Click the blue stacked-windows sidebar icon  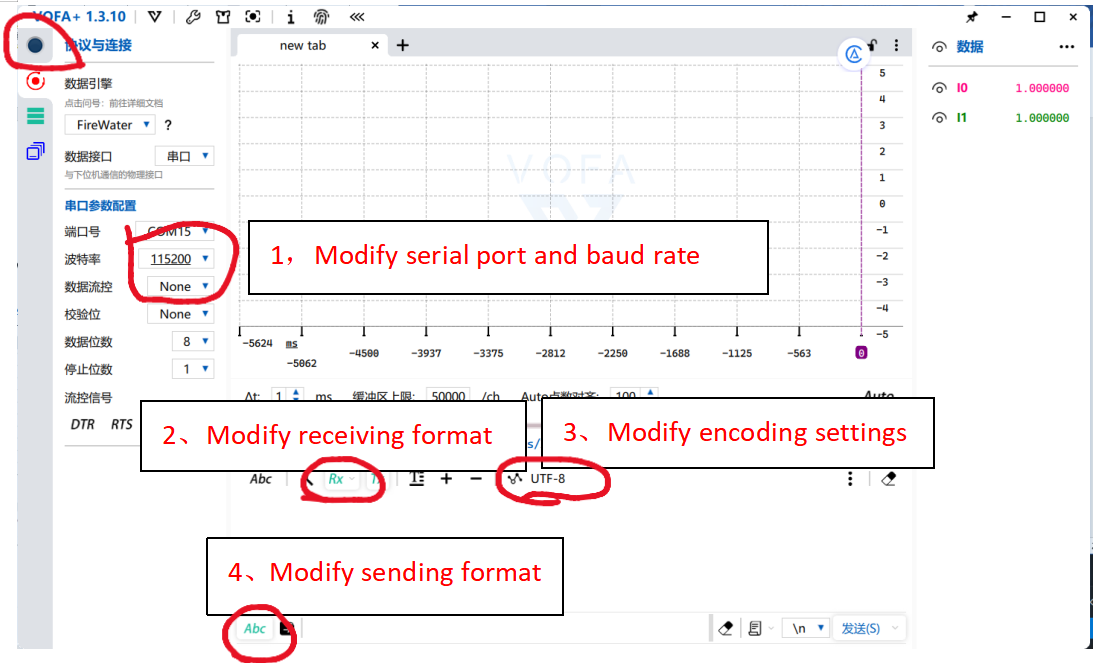click(x=36, y=151)
